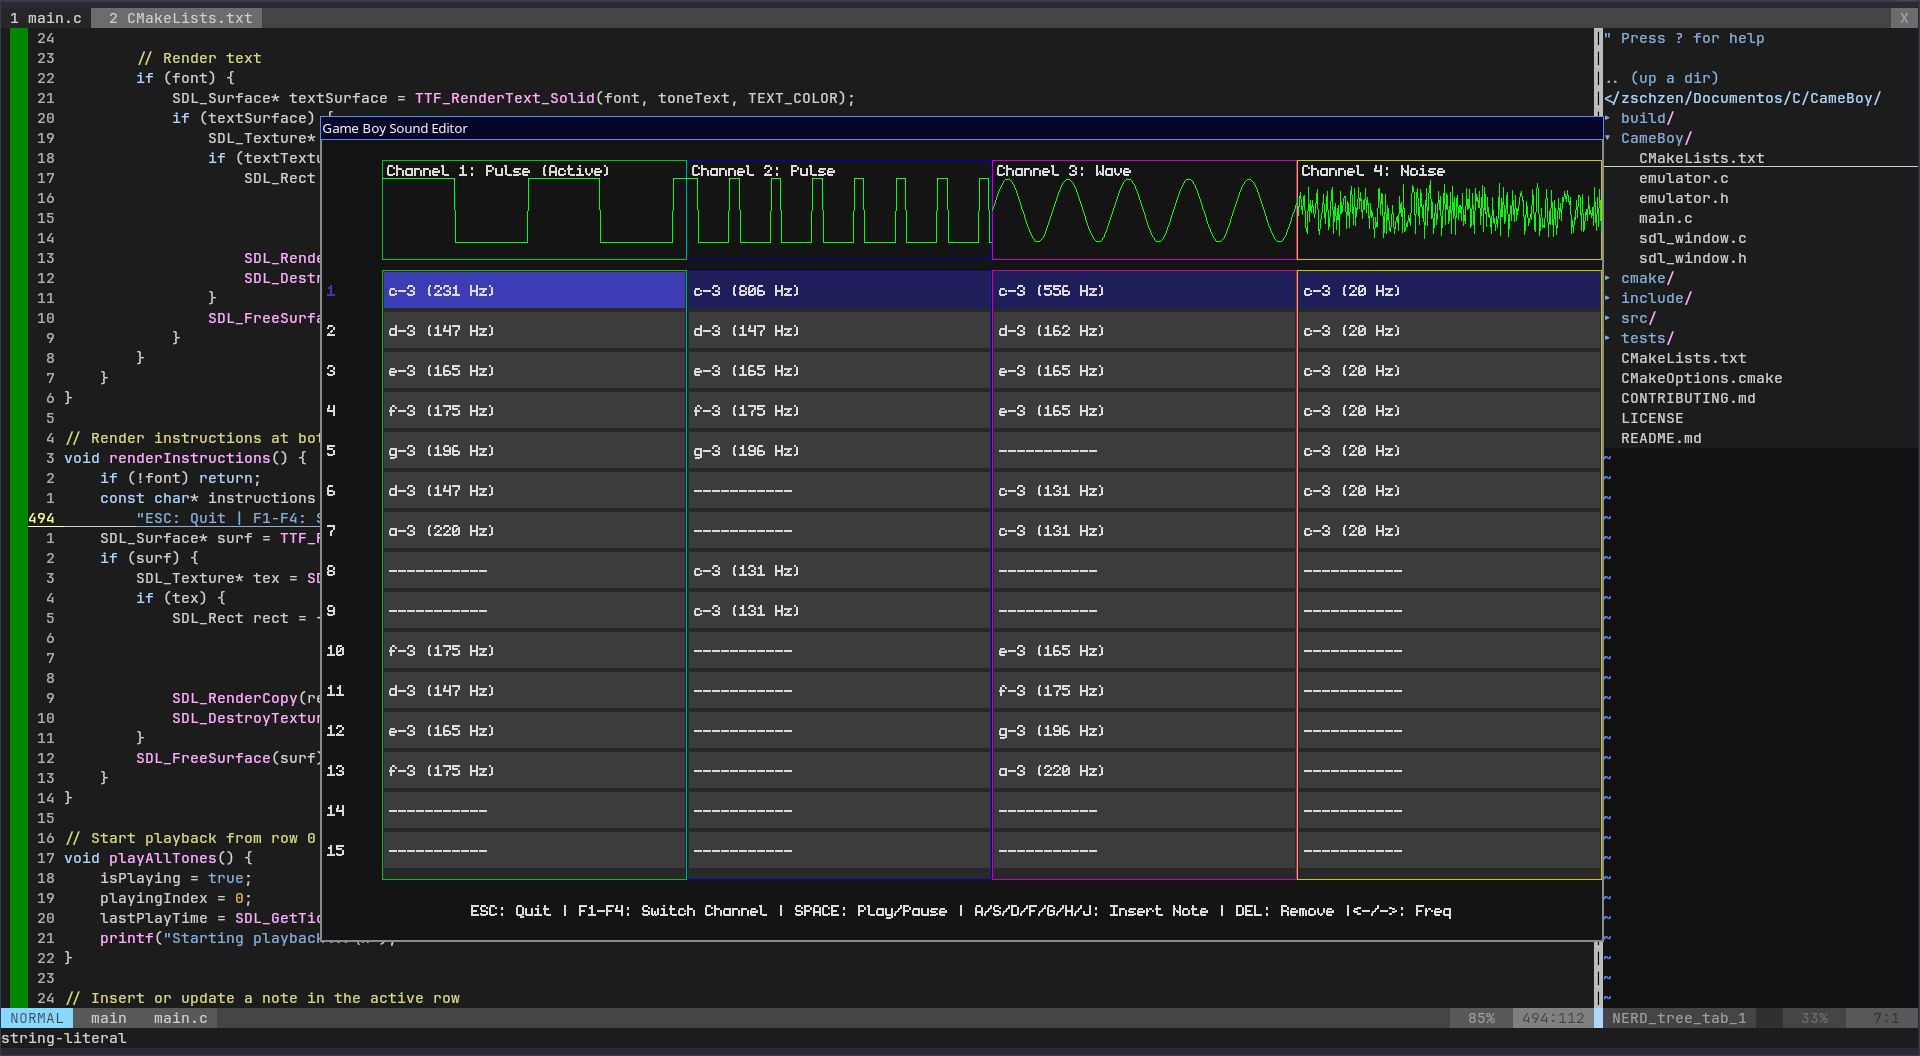Select the Channel 2 Pulse waveform preview
The image size is (1920, 1056).
click(839, 210)
